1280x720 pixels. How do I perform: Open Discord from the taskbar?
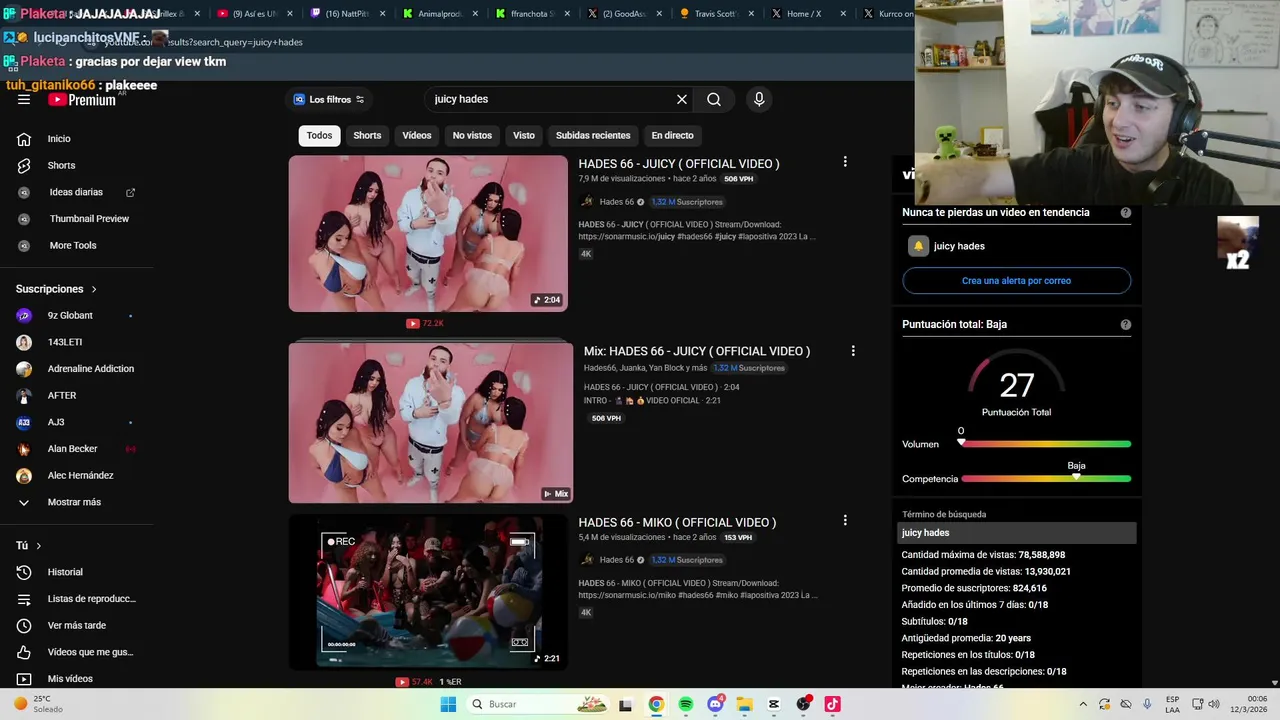[x=715, y=704]
